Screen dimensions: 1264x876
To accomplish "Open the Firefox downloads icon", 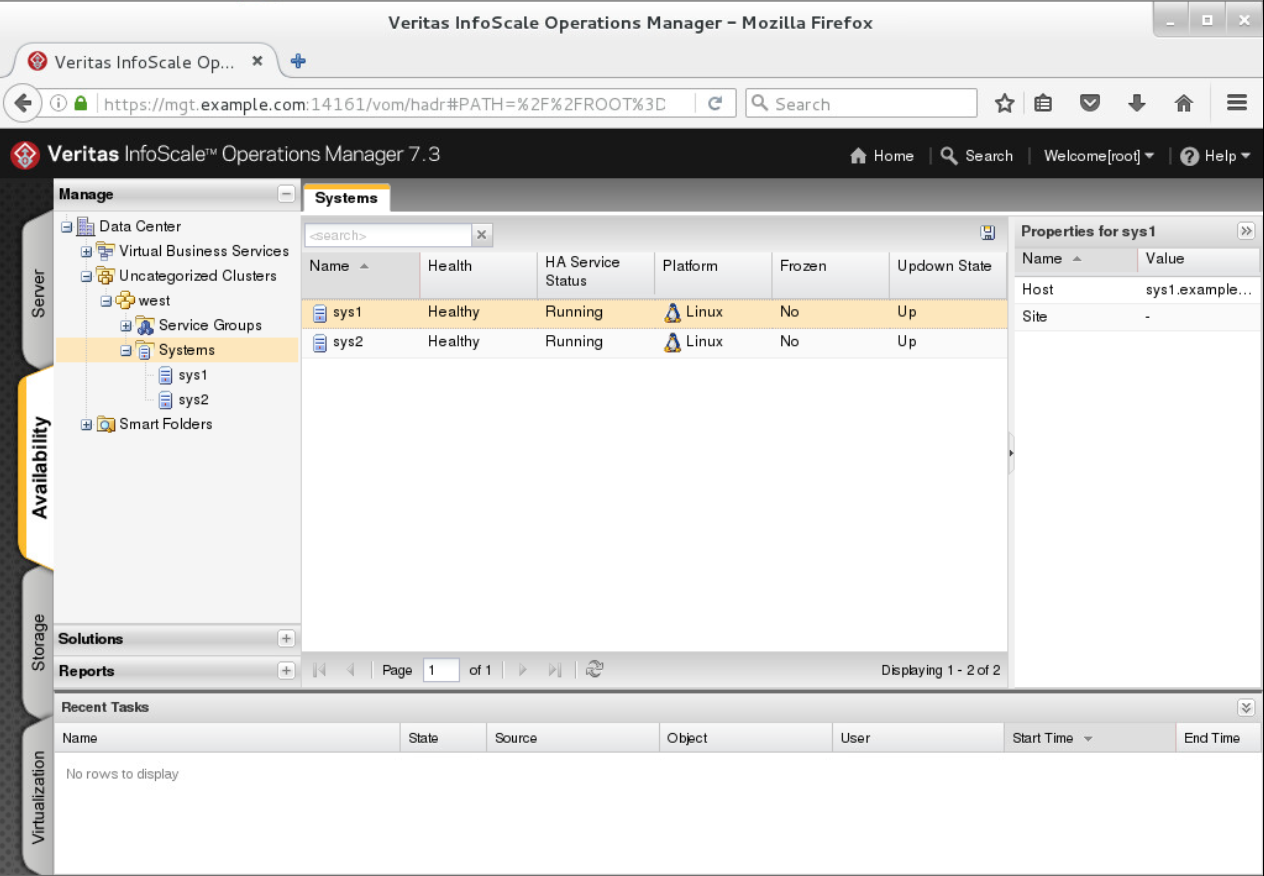I will [x=1137, y=103].
